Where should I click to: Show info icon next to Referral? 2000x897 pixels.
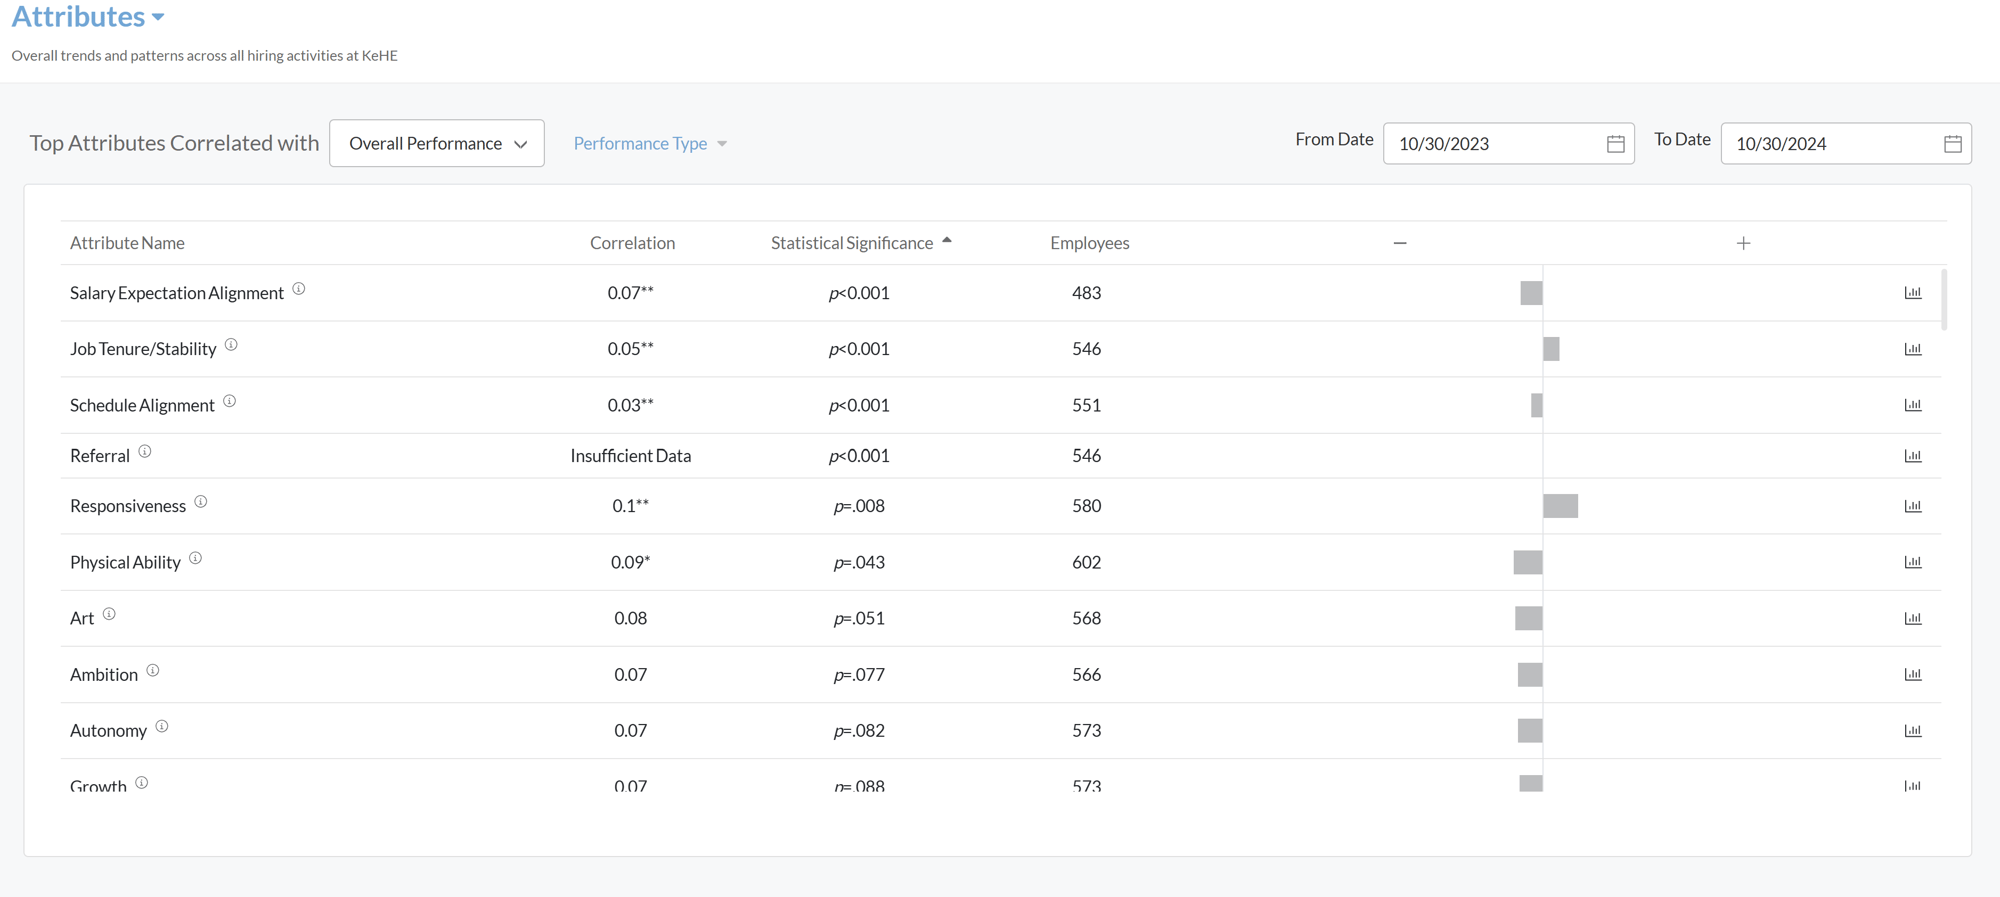(x=145, y=452)
